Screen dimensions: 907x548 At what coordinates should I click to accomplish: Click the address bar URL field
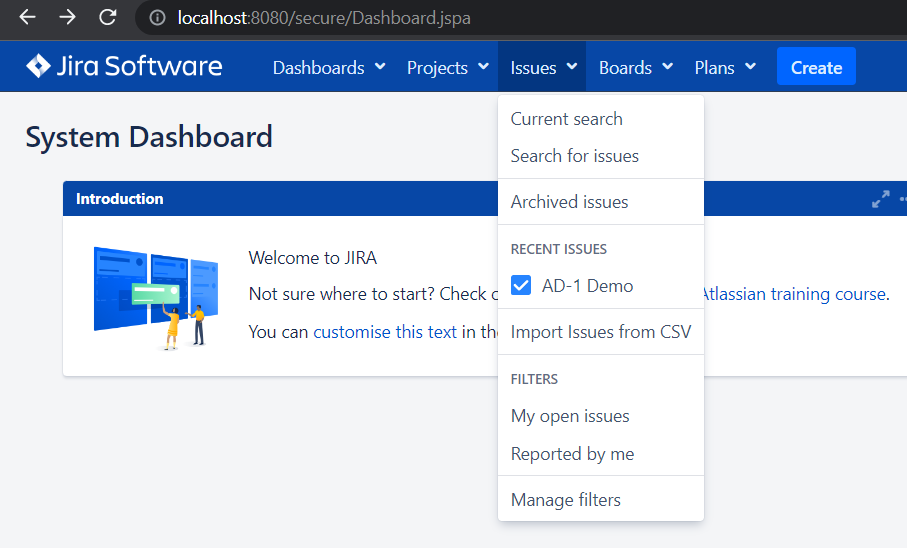click(x=521, y=18)
